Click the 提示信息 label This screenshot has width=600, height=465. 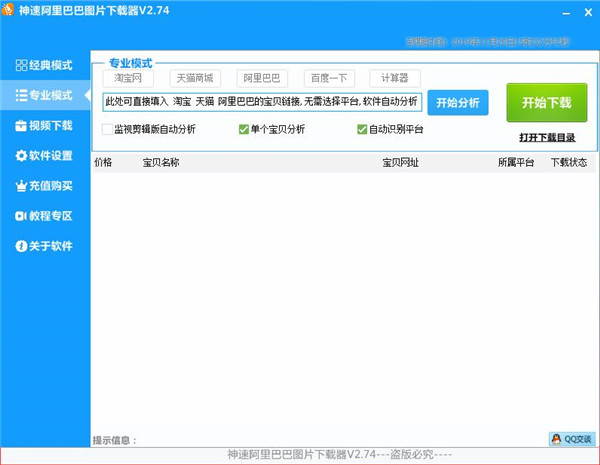115,440
